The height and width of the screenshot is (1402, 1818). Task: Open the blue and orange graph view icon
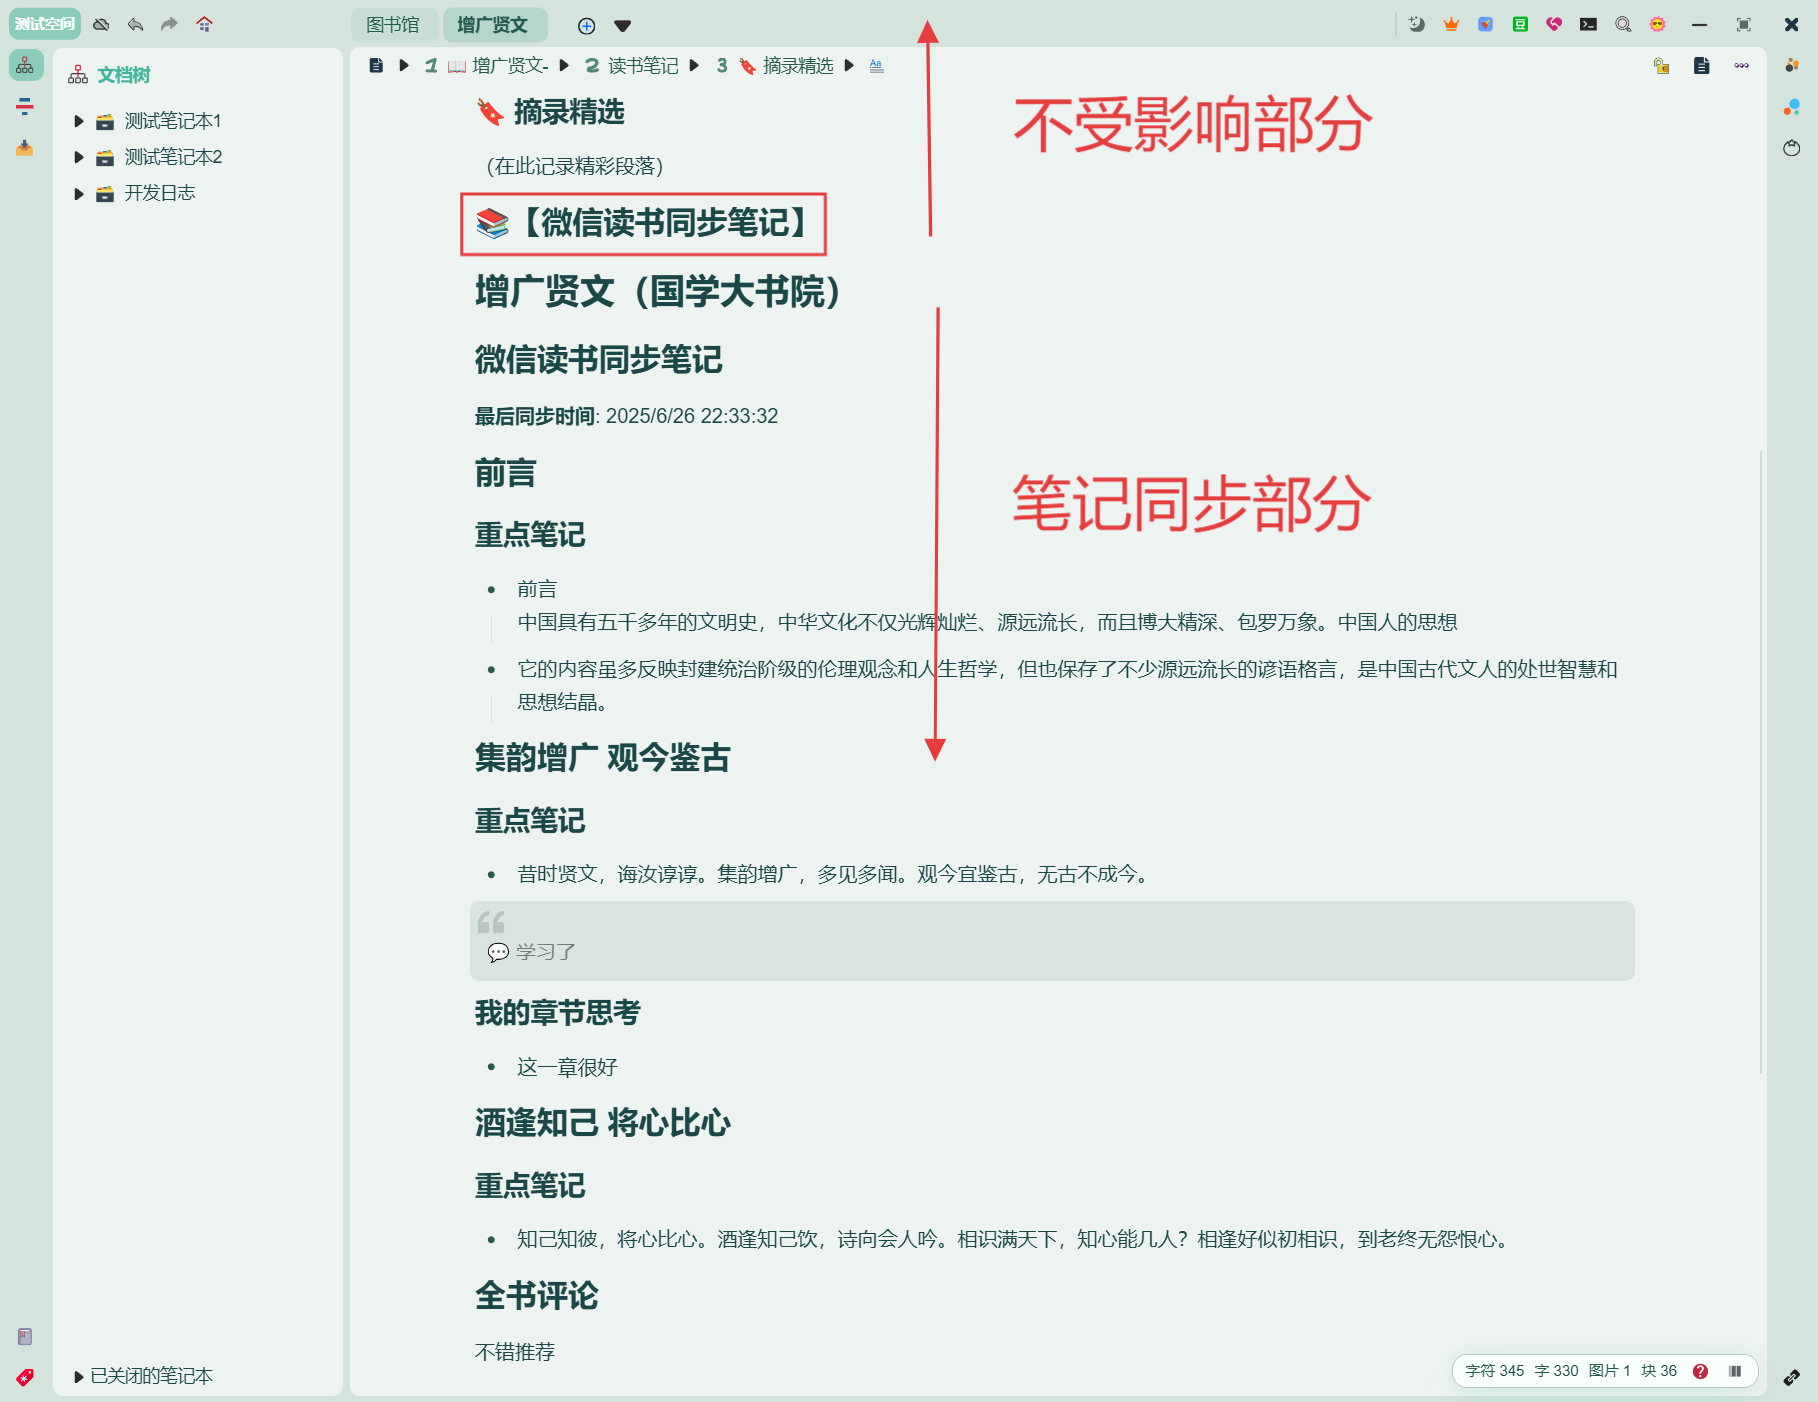[1792, 107]
